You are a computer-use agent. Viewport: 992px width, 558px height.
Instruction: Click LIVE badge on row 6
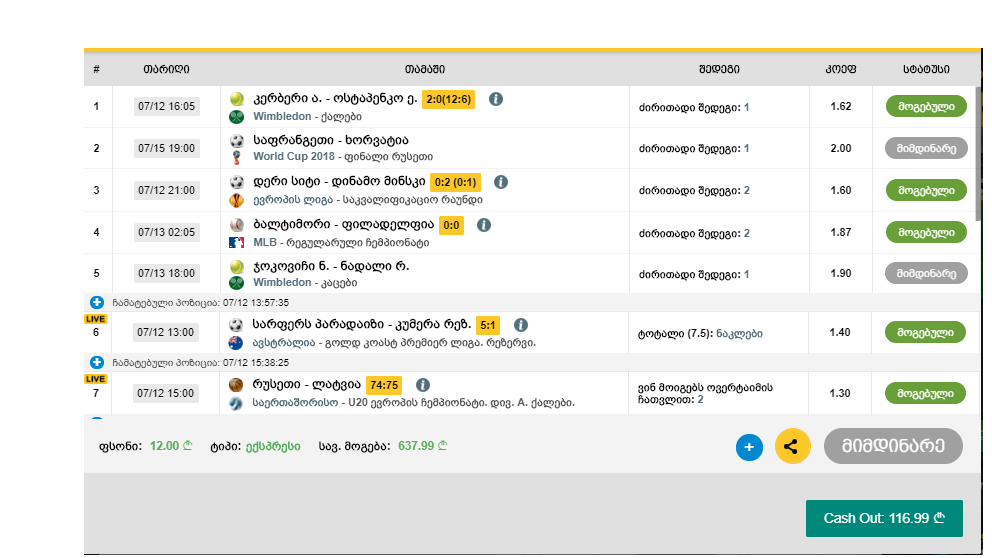tap(96, 319)
